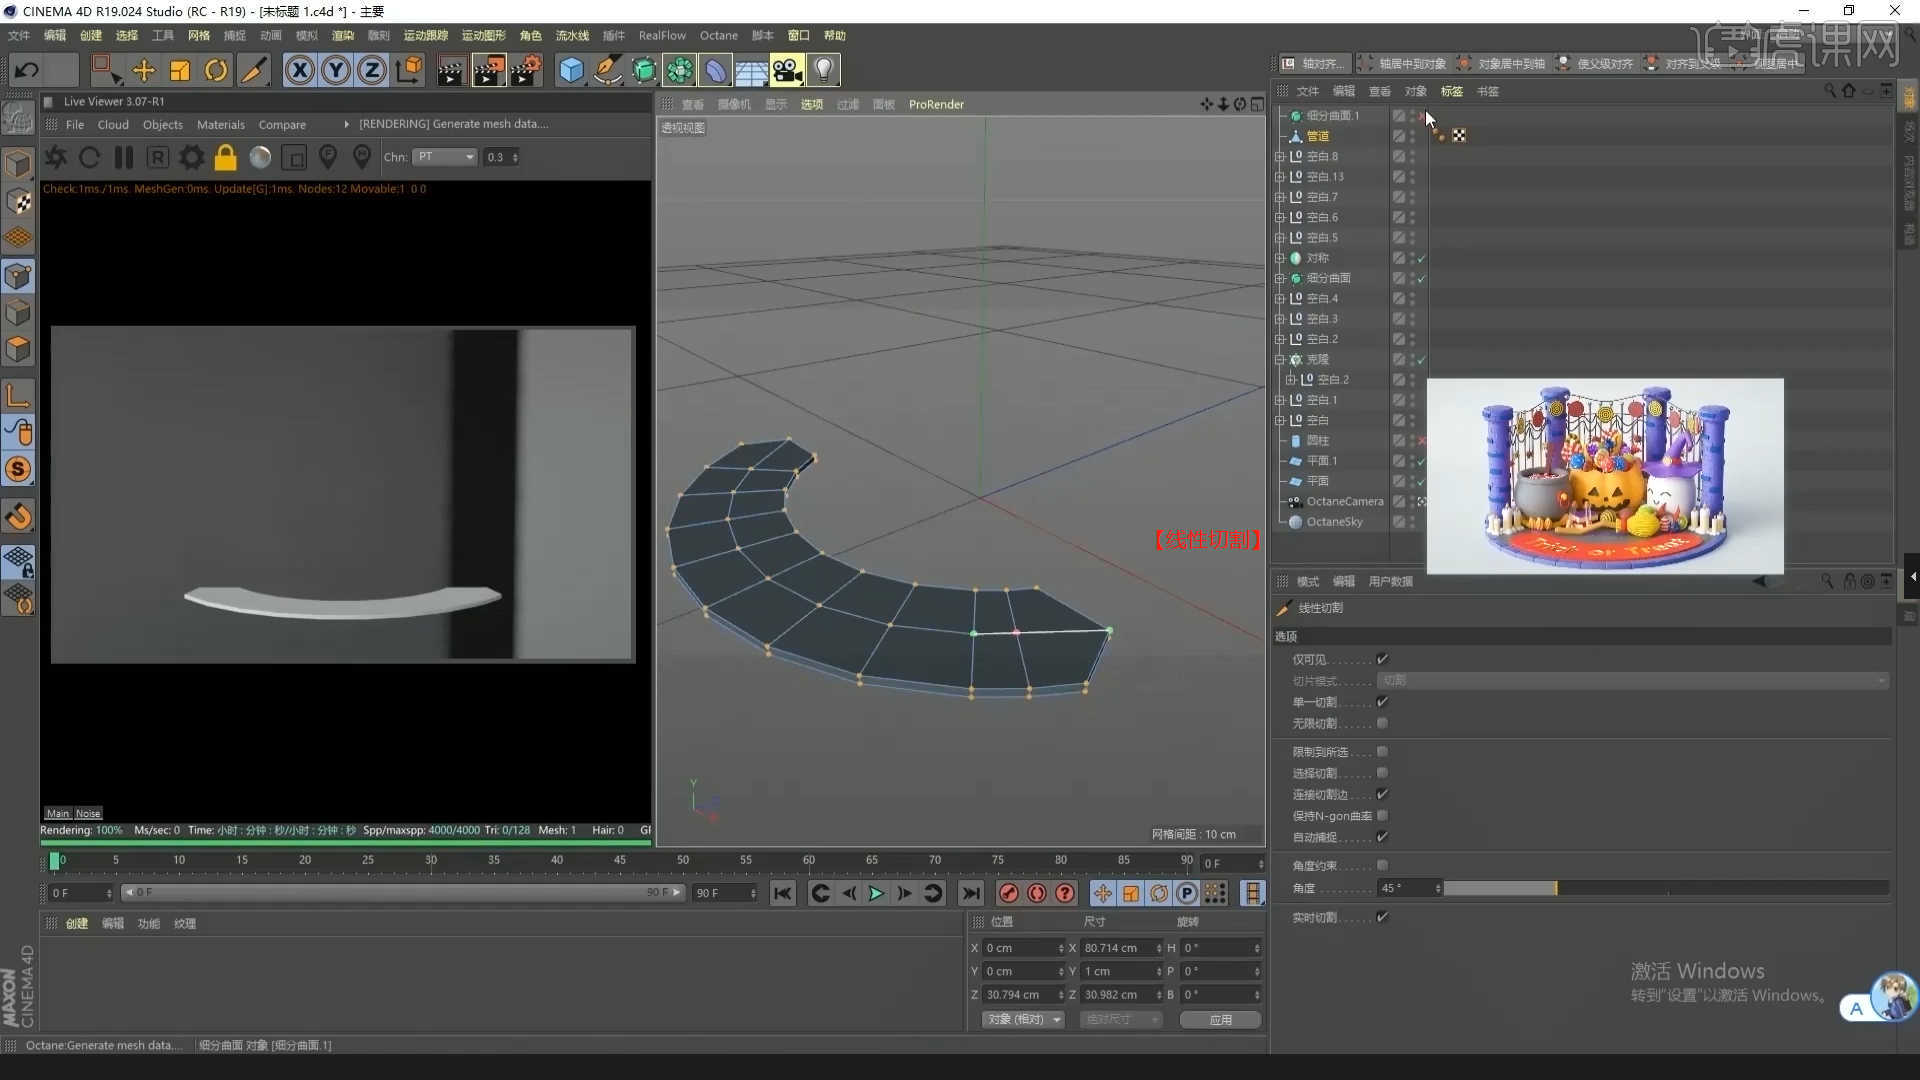Open the 对象 (相对) coordinate dropdown
This screenshot has height=1080, width=1920.
(x=1024, y=1020)
